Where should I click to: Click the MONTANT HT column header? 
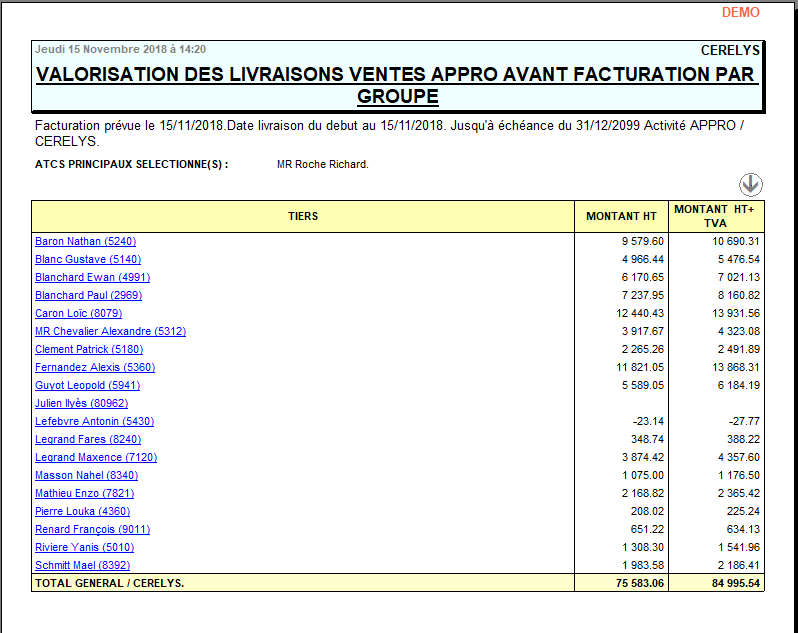point(621,216)
